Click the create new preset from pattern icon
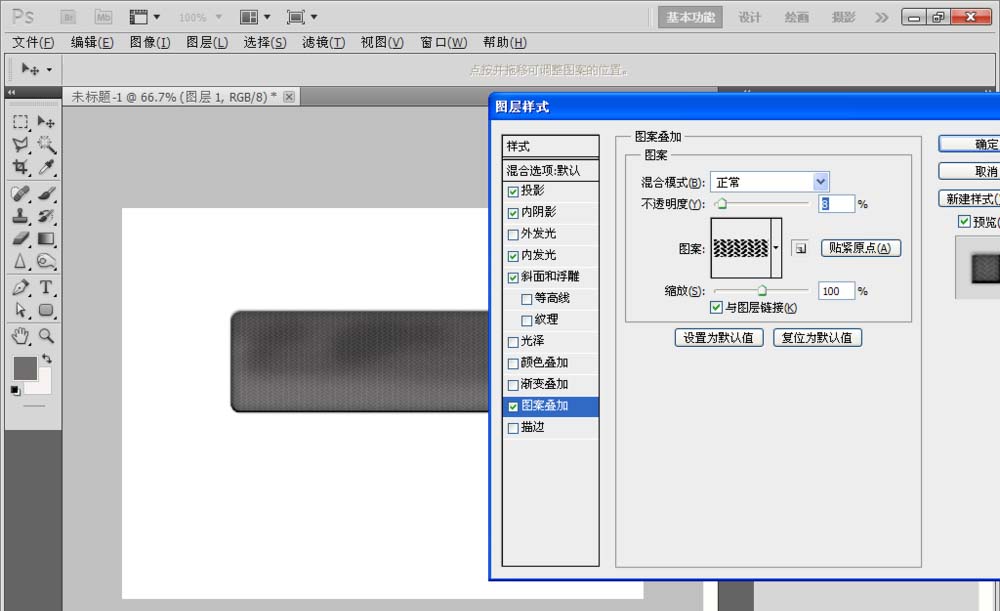 (x=800, y=248)
